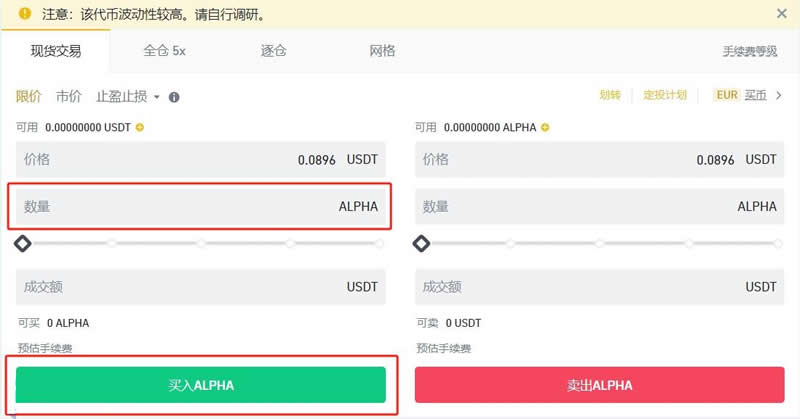This screenshot has width=800, height=419.
Task: Click the arrow next to EUR 买币
Action: tap(779, 95)
